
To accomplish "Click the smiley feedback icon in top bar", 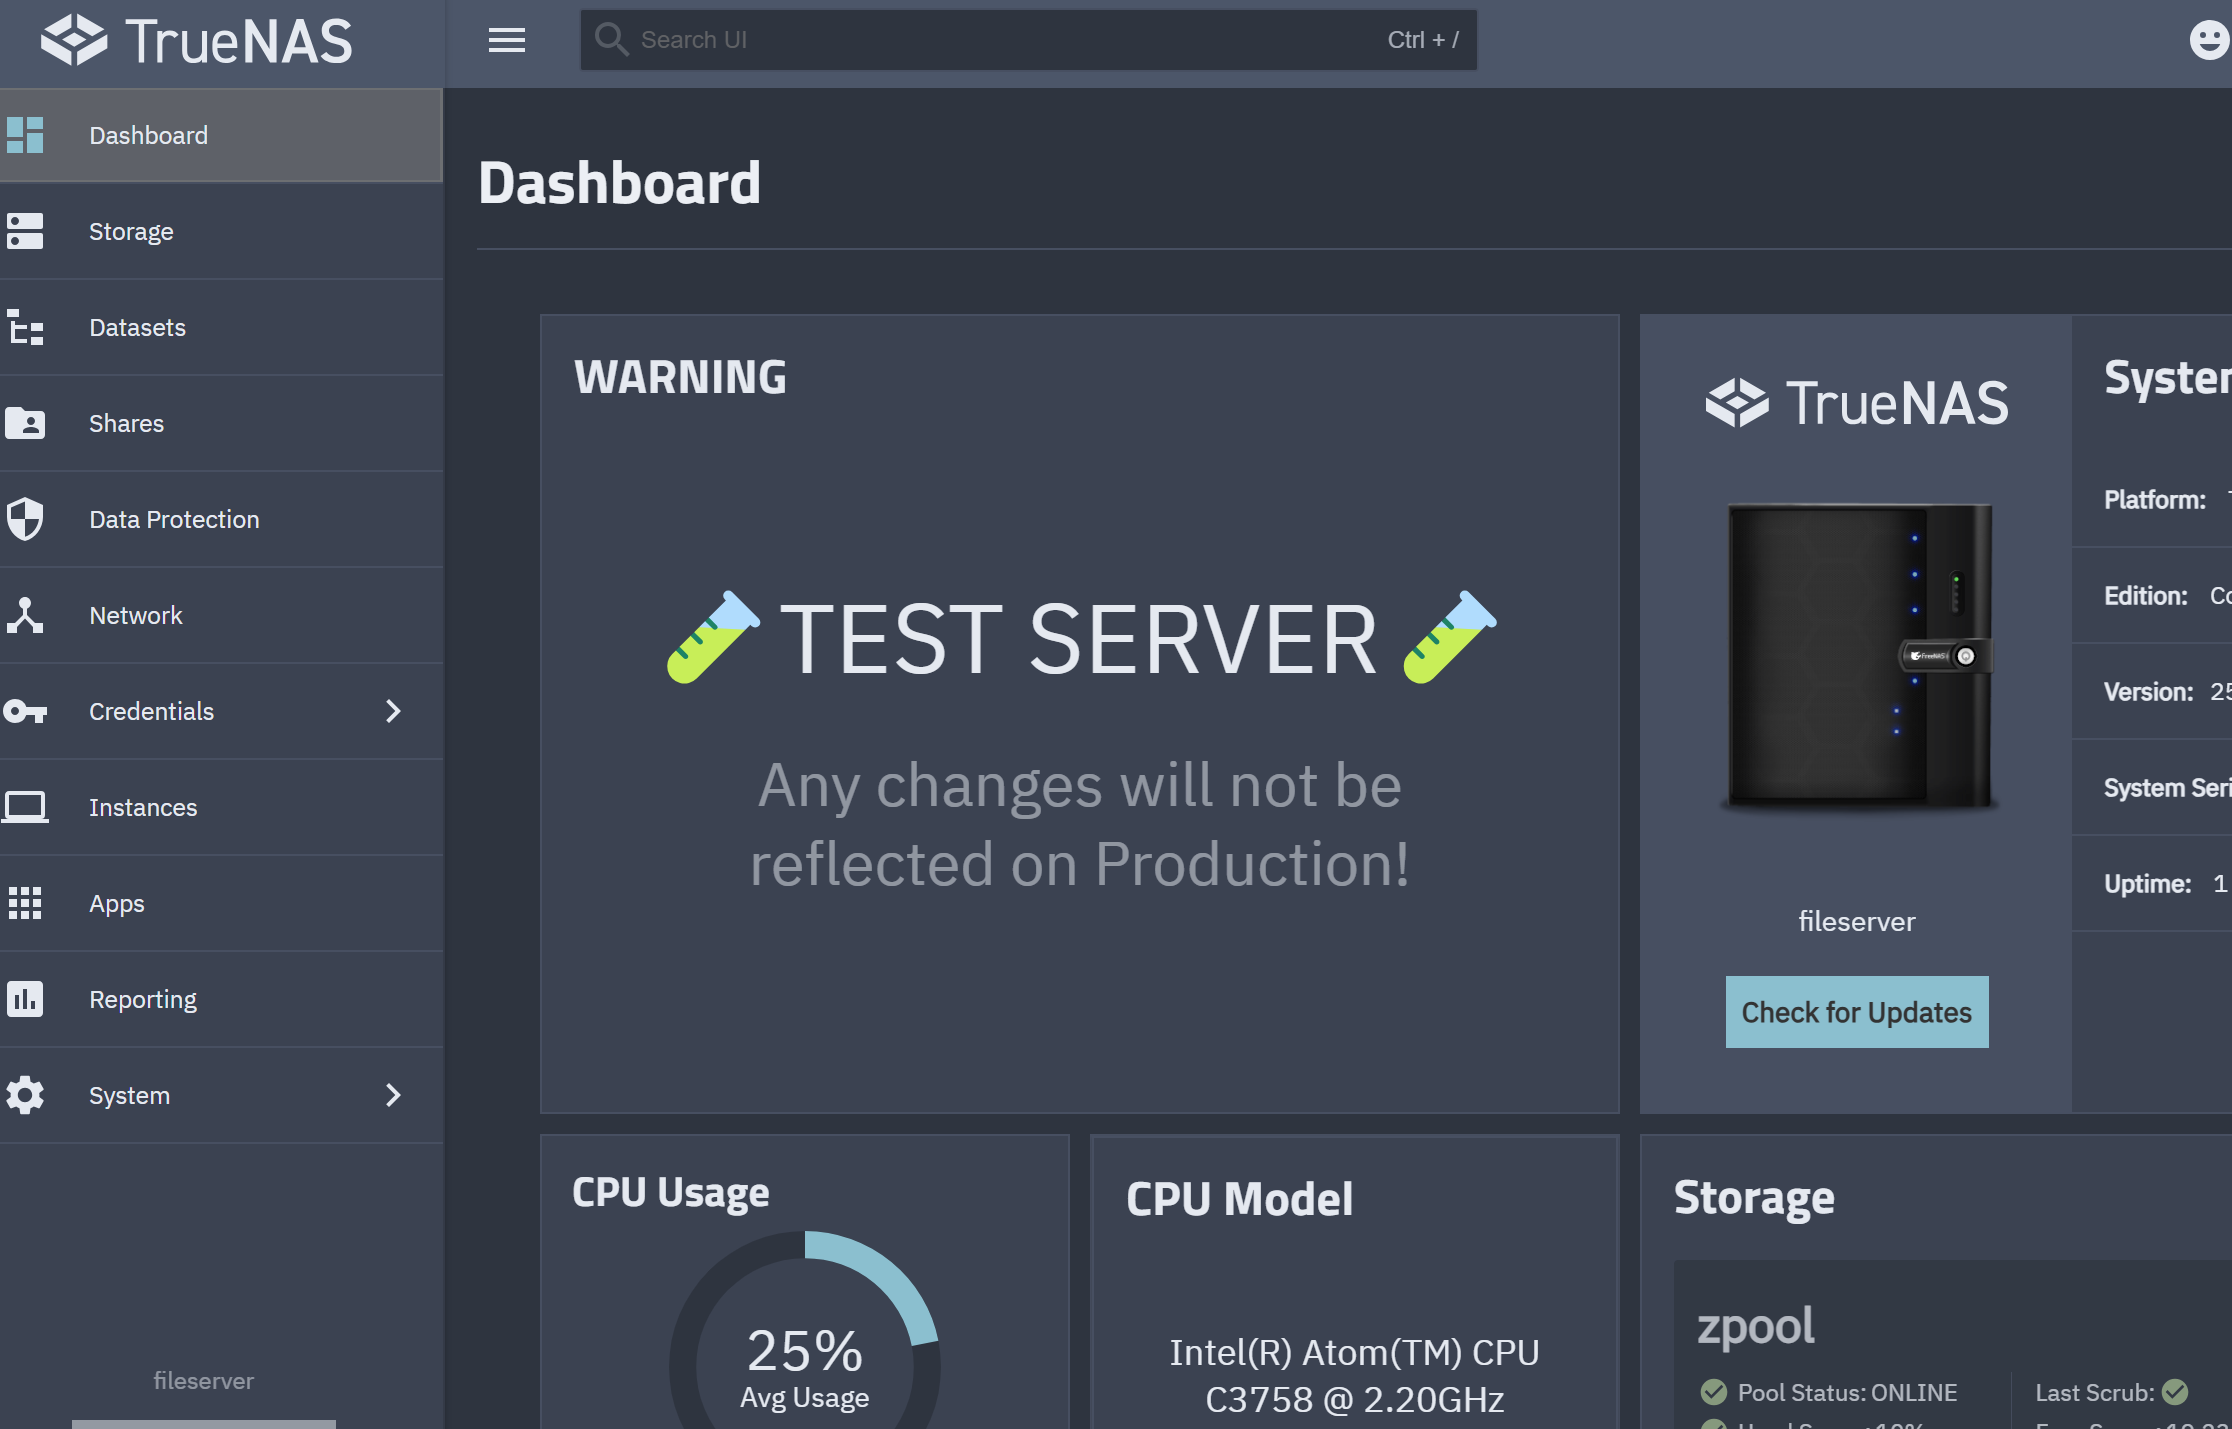I will [x=2209, y=40].
